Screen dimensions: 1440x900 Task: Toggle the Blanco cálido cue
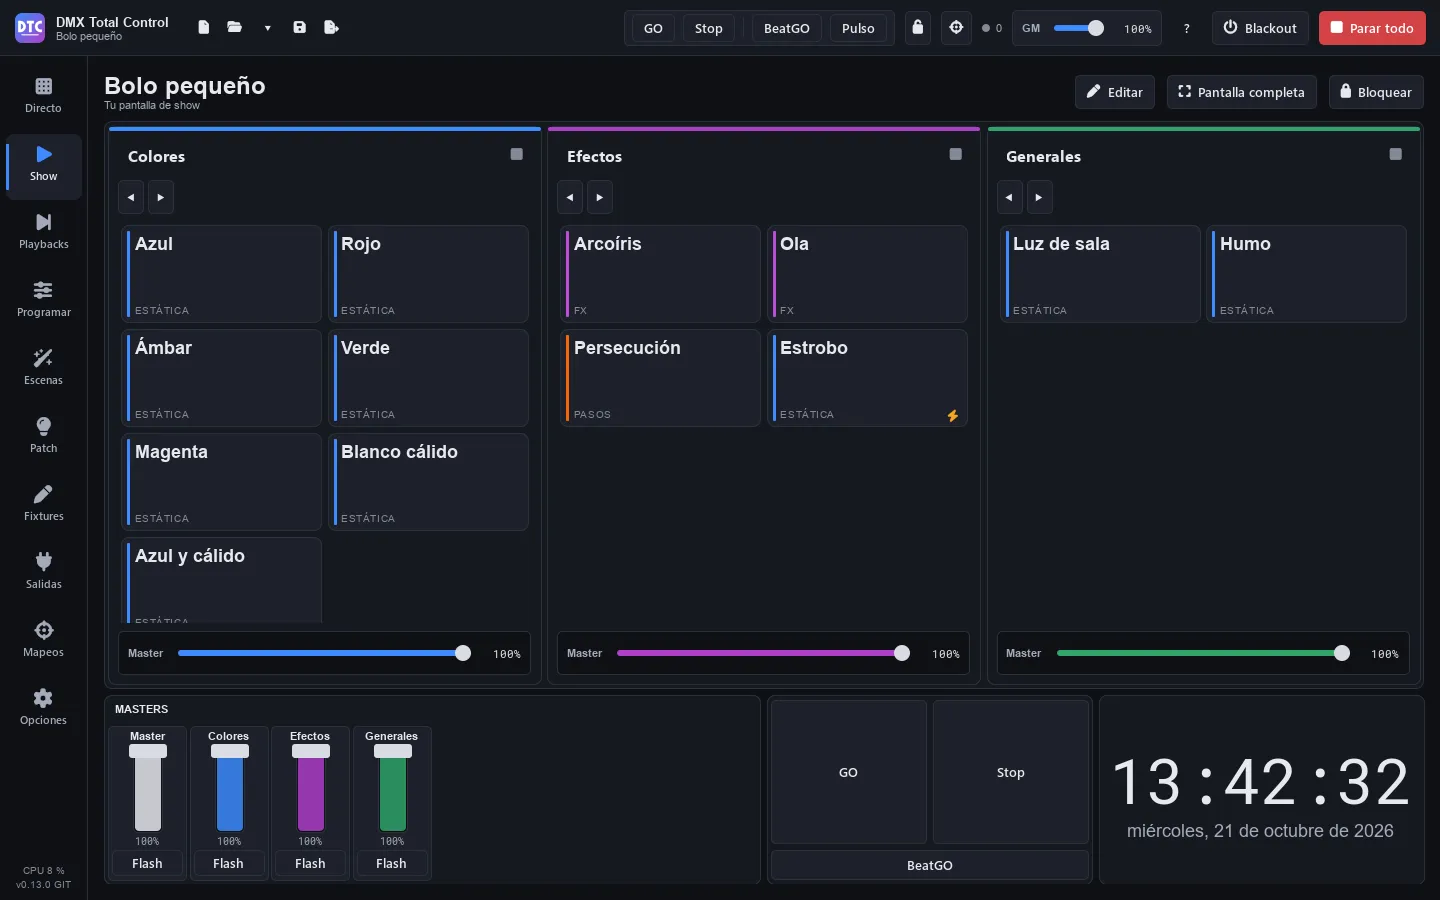[428, 482]
